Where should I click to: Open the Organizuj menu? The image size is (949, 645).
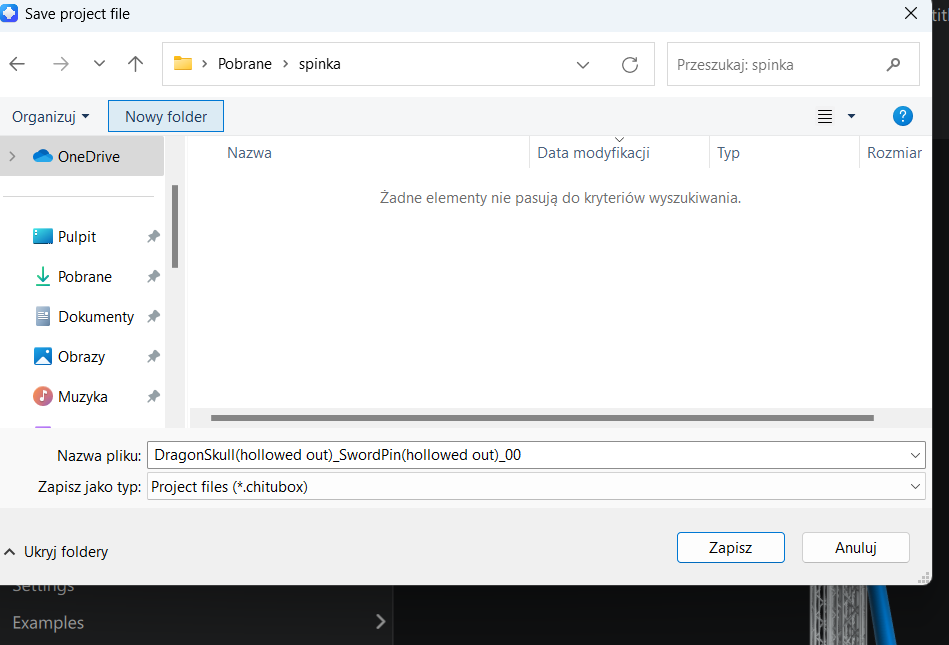pos(51,116)
